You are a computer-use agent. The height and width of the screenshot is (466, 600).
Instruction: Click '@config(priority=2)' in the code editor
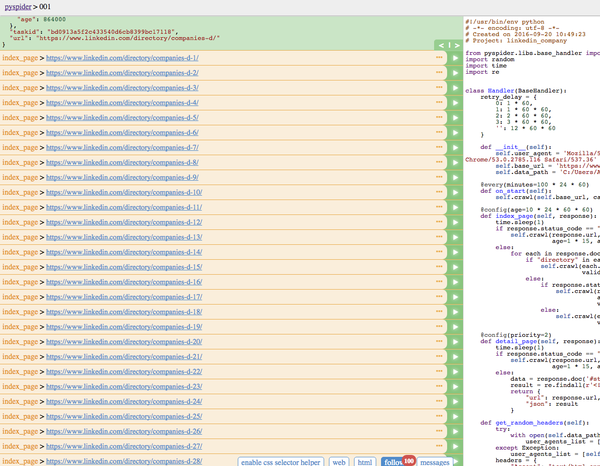click(516, 335)
